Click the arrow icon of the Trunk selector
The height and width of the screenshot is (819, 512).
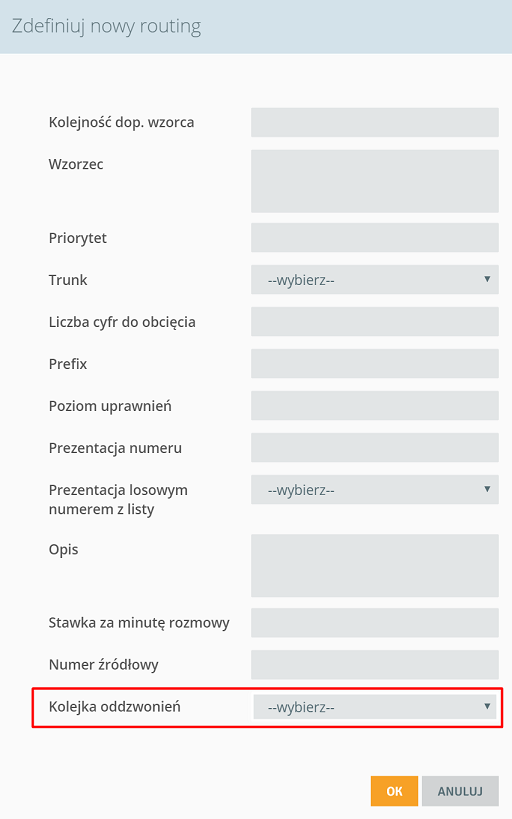(487, 279)
